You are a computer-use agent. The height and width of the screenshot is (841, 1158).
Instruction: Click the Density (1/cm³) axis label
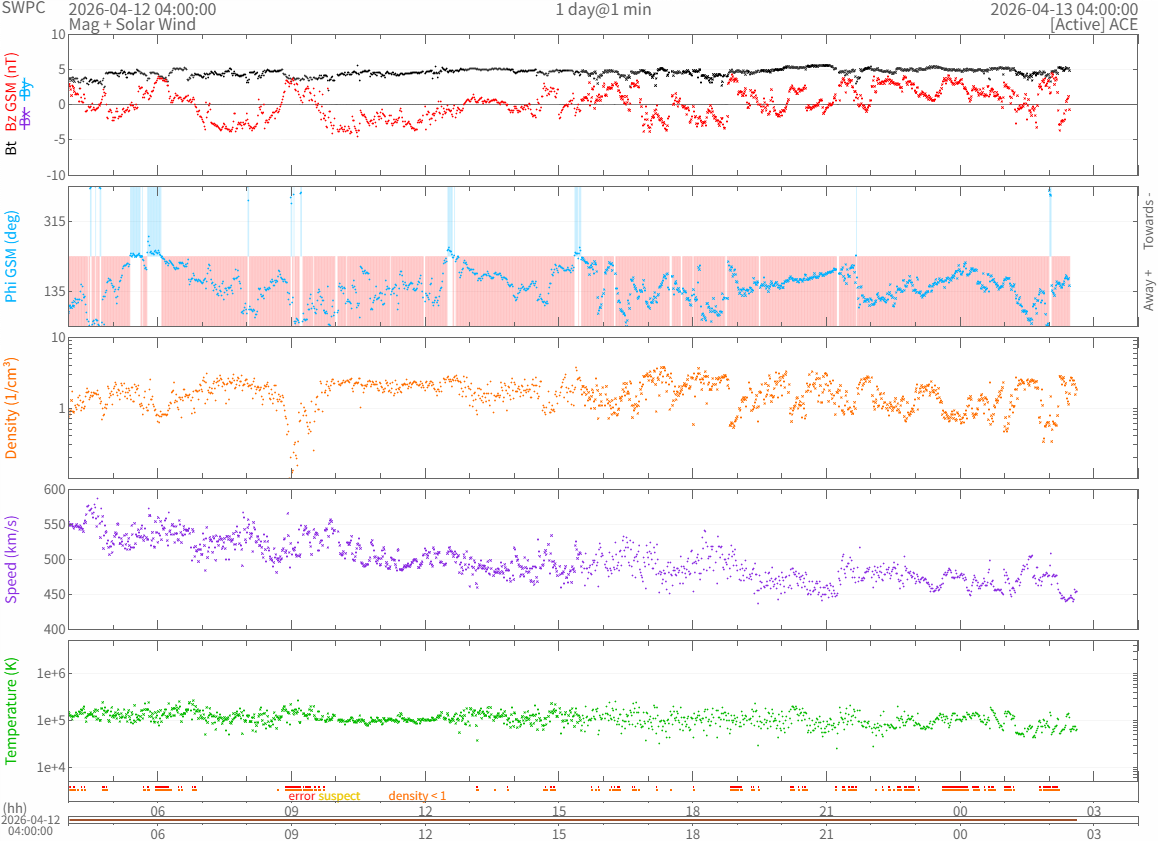[x=12, y=408]
